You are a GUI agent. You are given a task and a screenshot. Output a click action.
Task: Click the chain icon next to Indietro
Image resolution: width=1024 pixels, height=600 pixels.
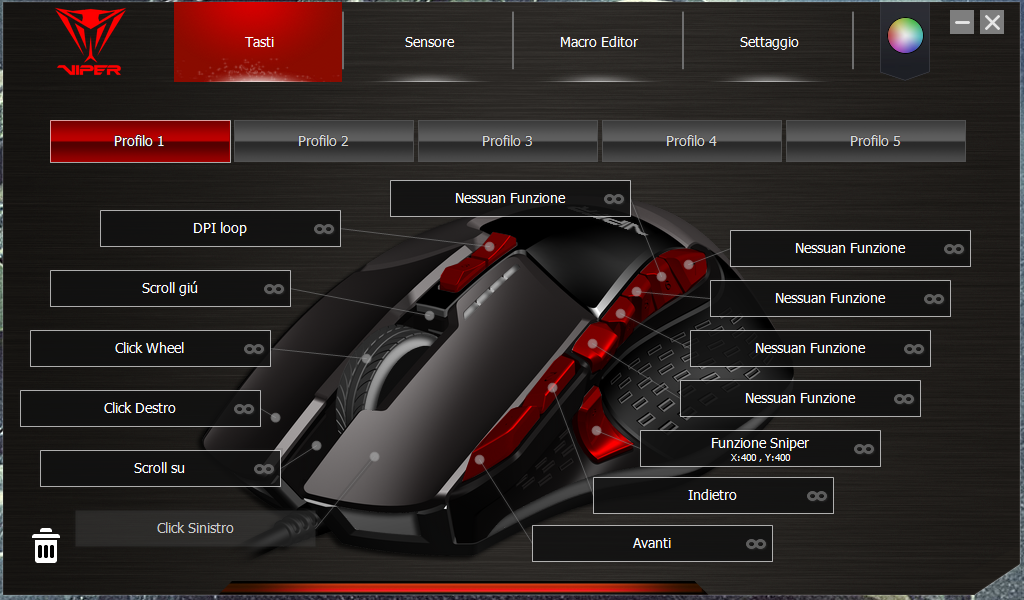816,496
